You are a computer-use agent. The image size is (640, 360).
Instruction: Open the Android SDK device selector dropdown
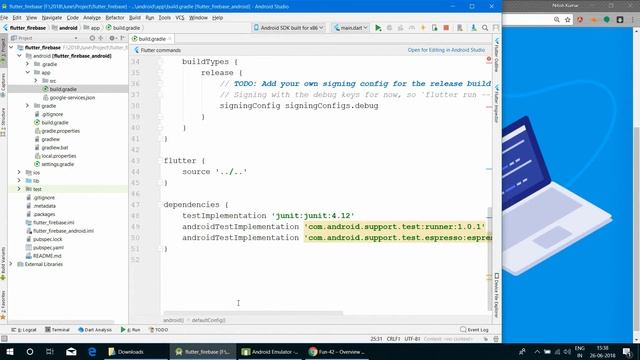tap(289, 28)
